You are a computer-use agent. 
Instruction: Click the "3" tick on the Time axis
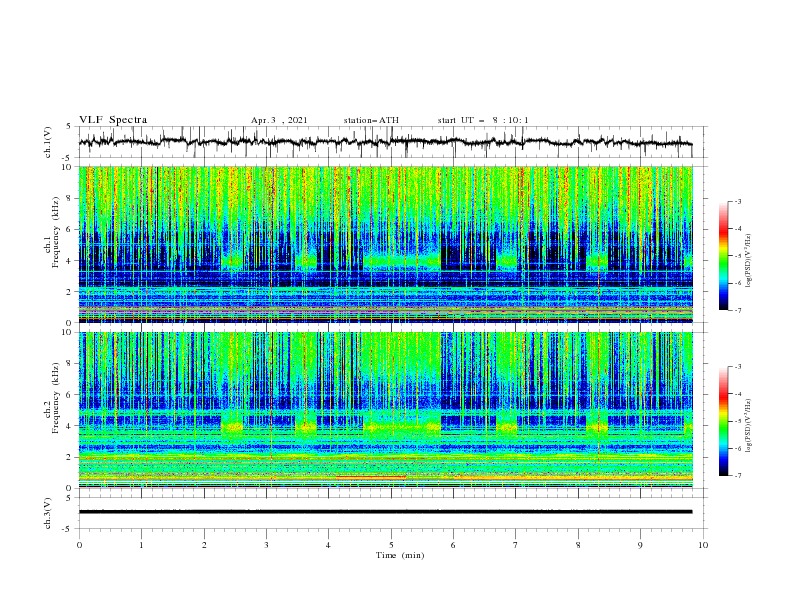click(x=267, y=545)
